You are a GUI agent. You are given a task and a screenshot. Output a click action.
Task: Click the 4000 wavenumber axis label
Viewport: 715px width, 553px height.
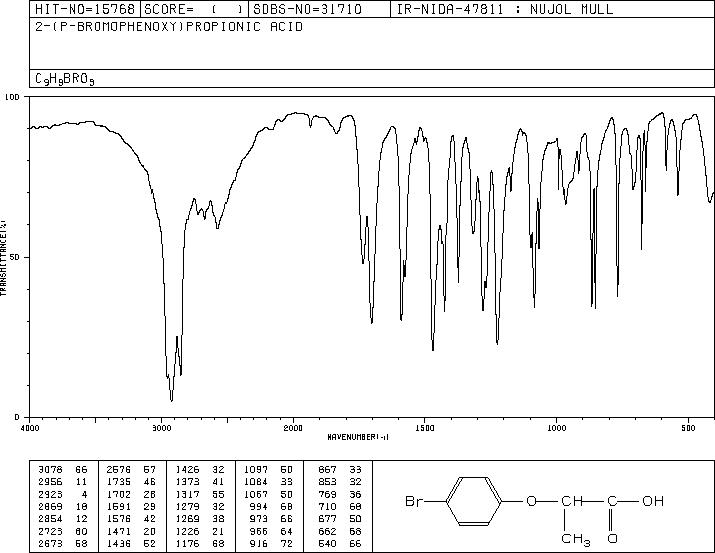click(30, 428)
